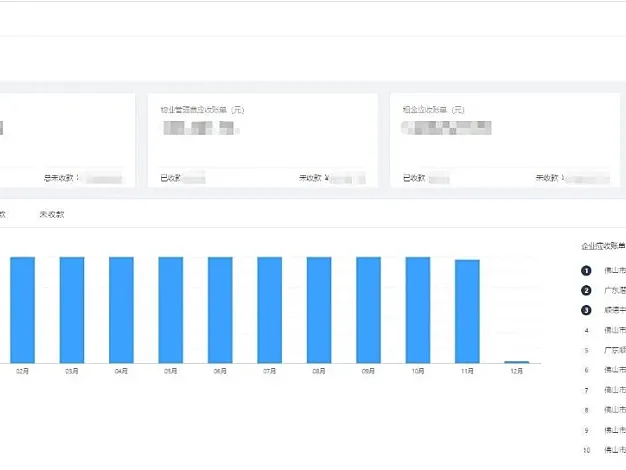Screen dimensions: 626x470
Task: Click the 企业应收账单 ranking heading
Action: 603,246
